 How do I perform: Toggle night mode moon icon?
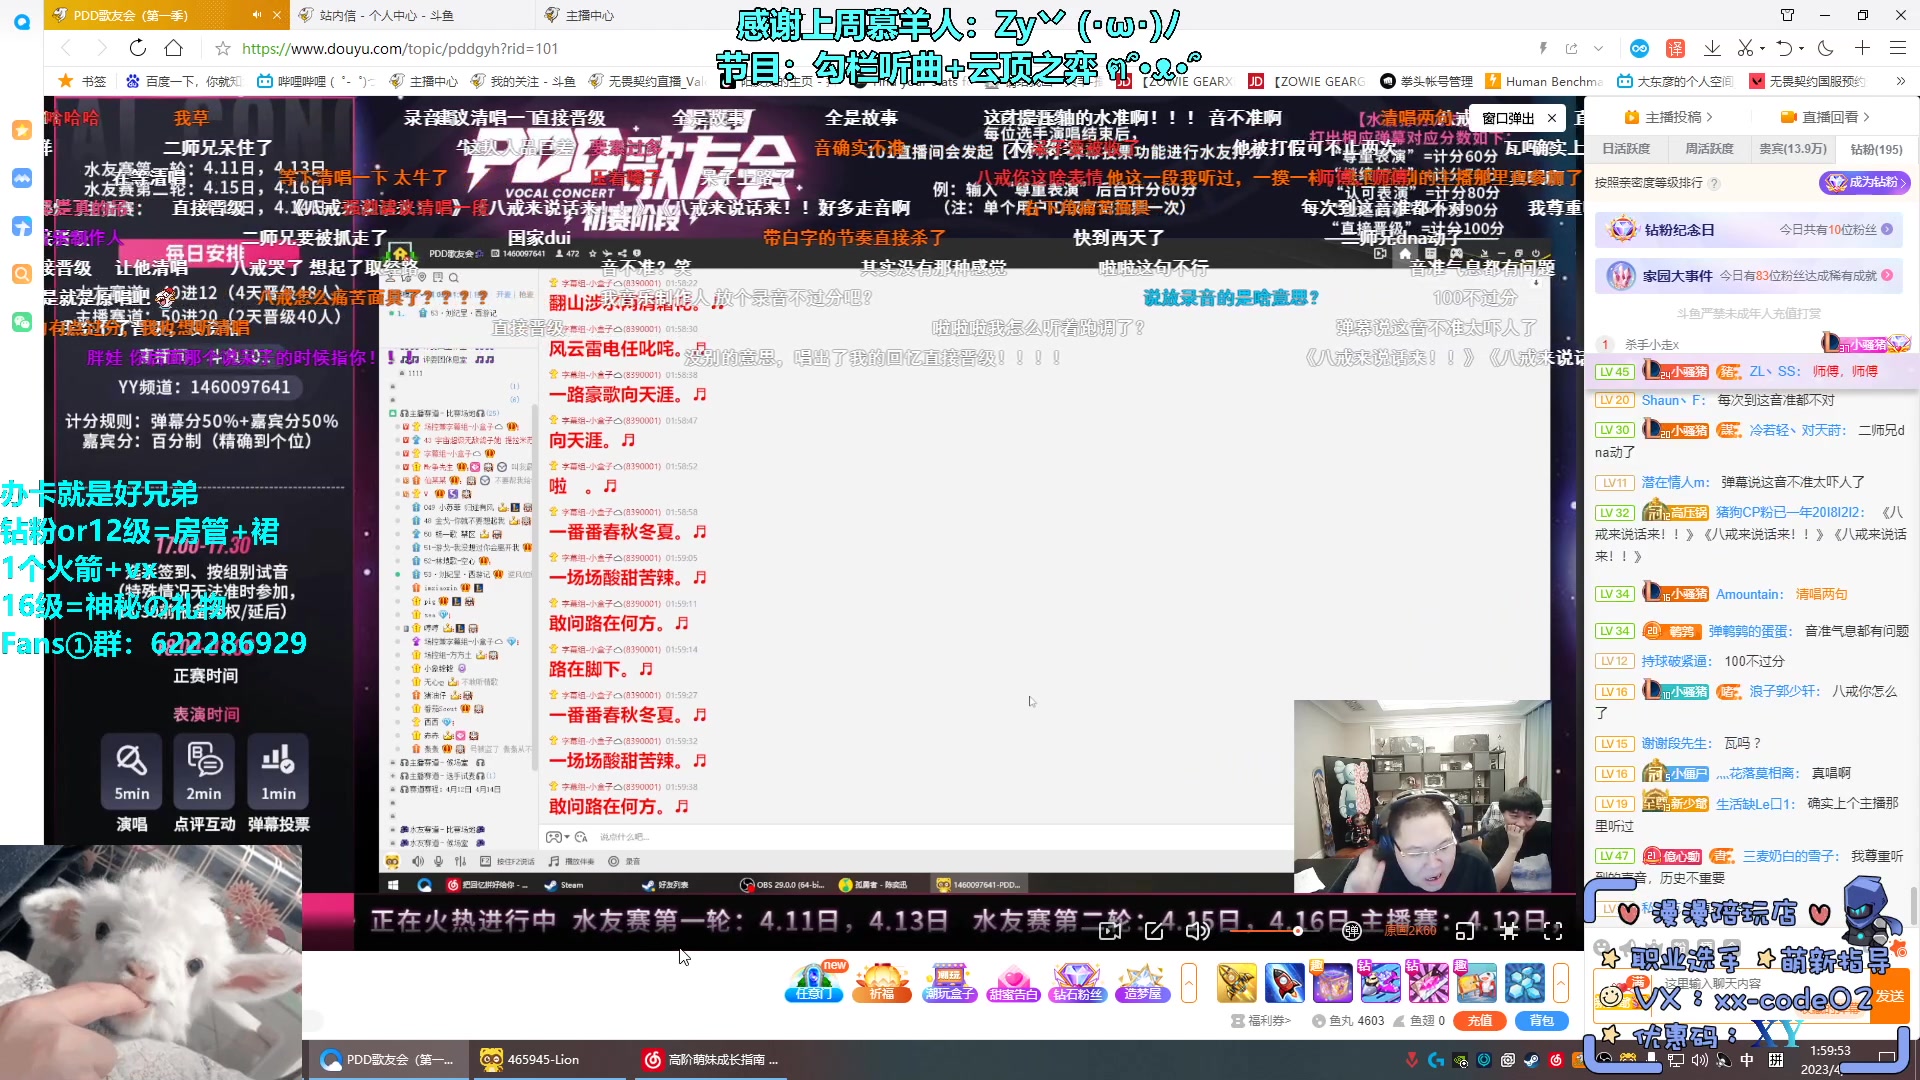point(1826,48)
